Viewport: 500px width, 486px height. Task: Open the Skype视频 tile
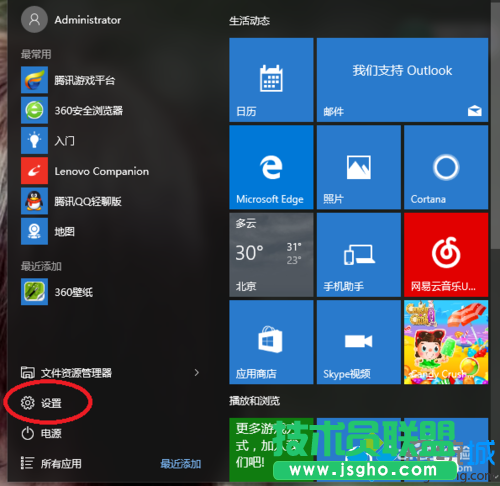click(x=359, y=342)
